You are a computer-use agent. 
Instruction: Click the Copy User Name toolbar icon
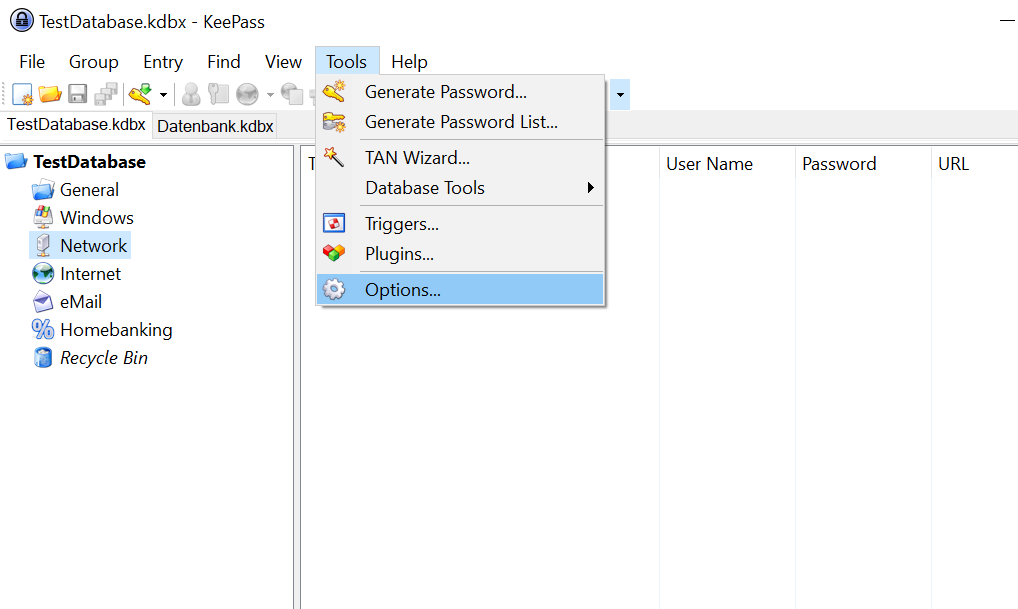pos(191,95)
